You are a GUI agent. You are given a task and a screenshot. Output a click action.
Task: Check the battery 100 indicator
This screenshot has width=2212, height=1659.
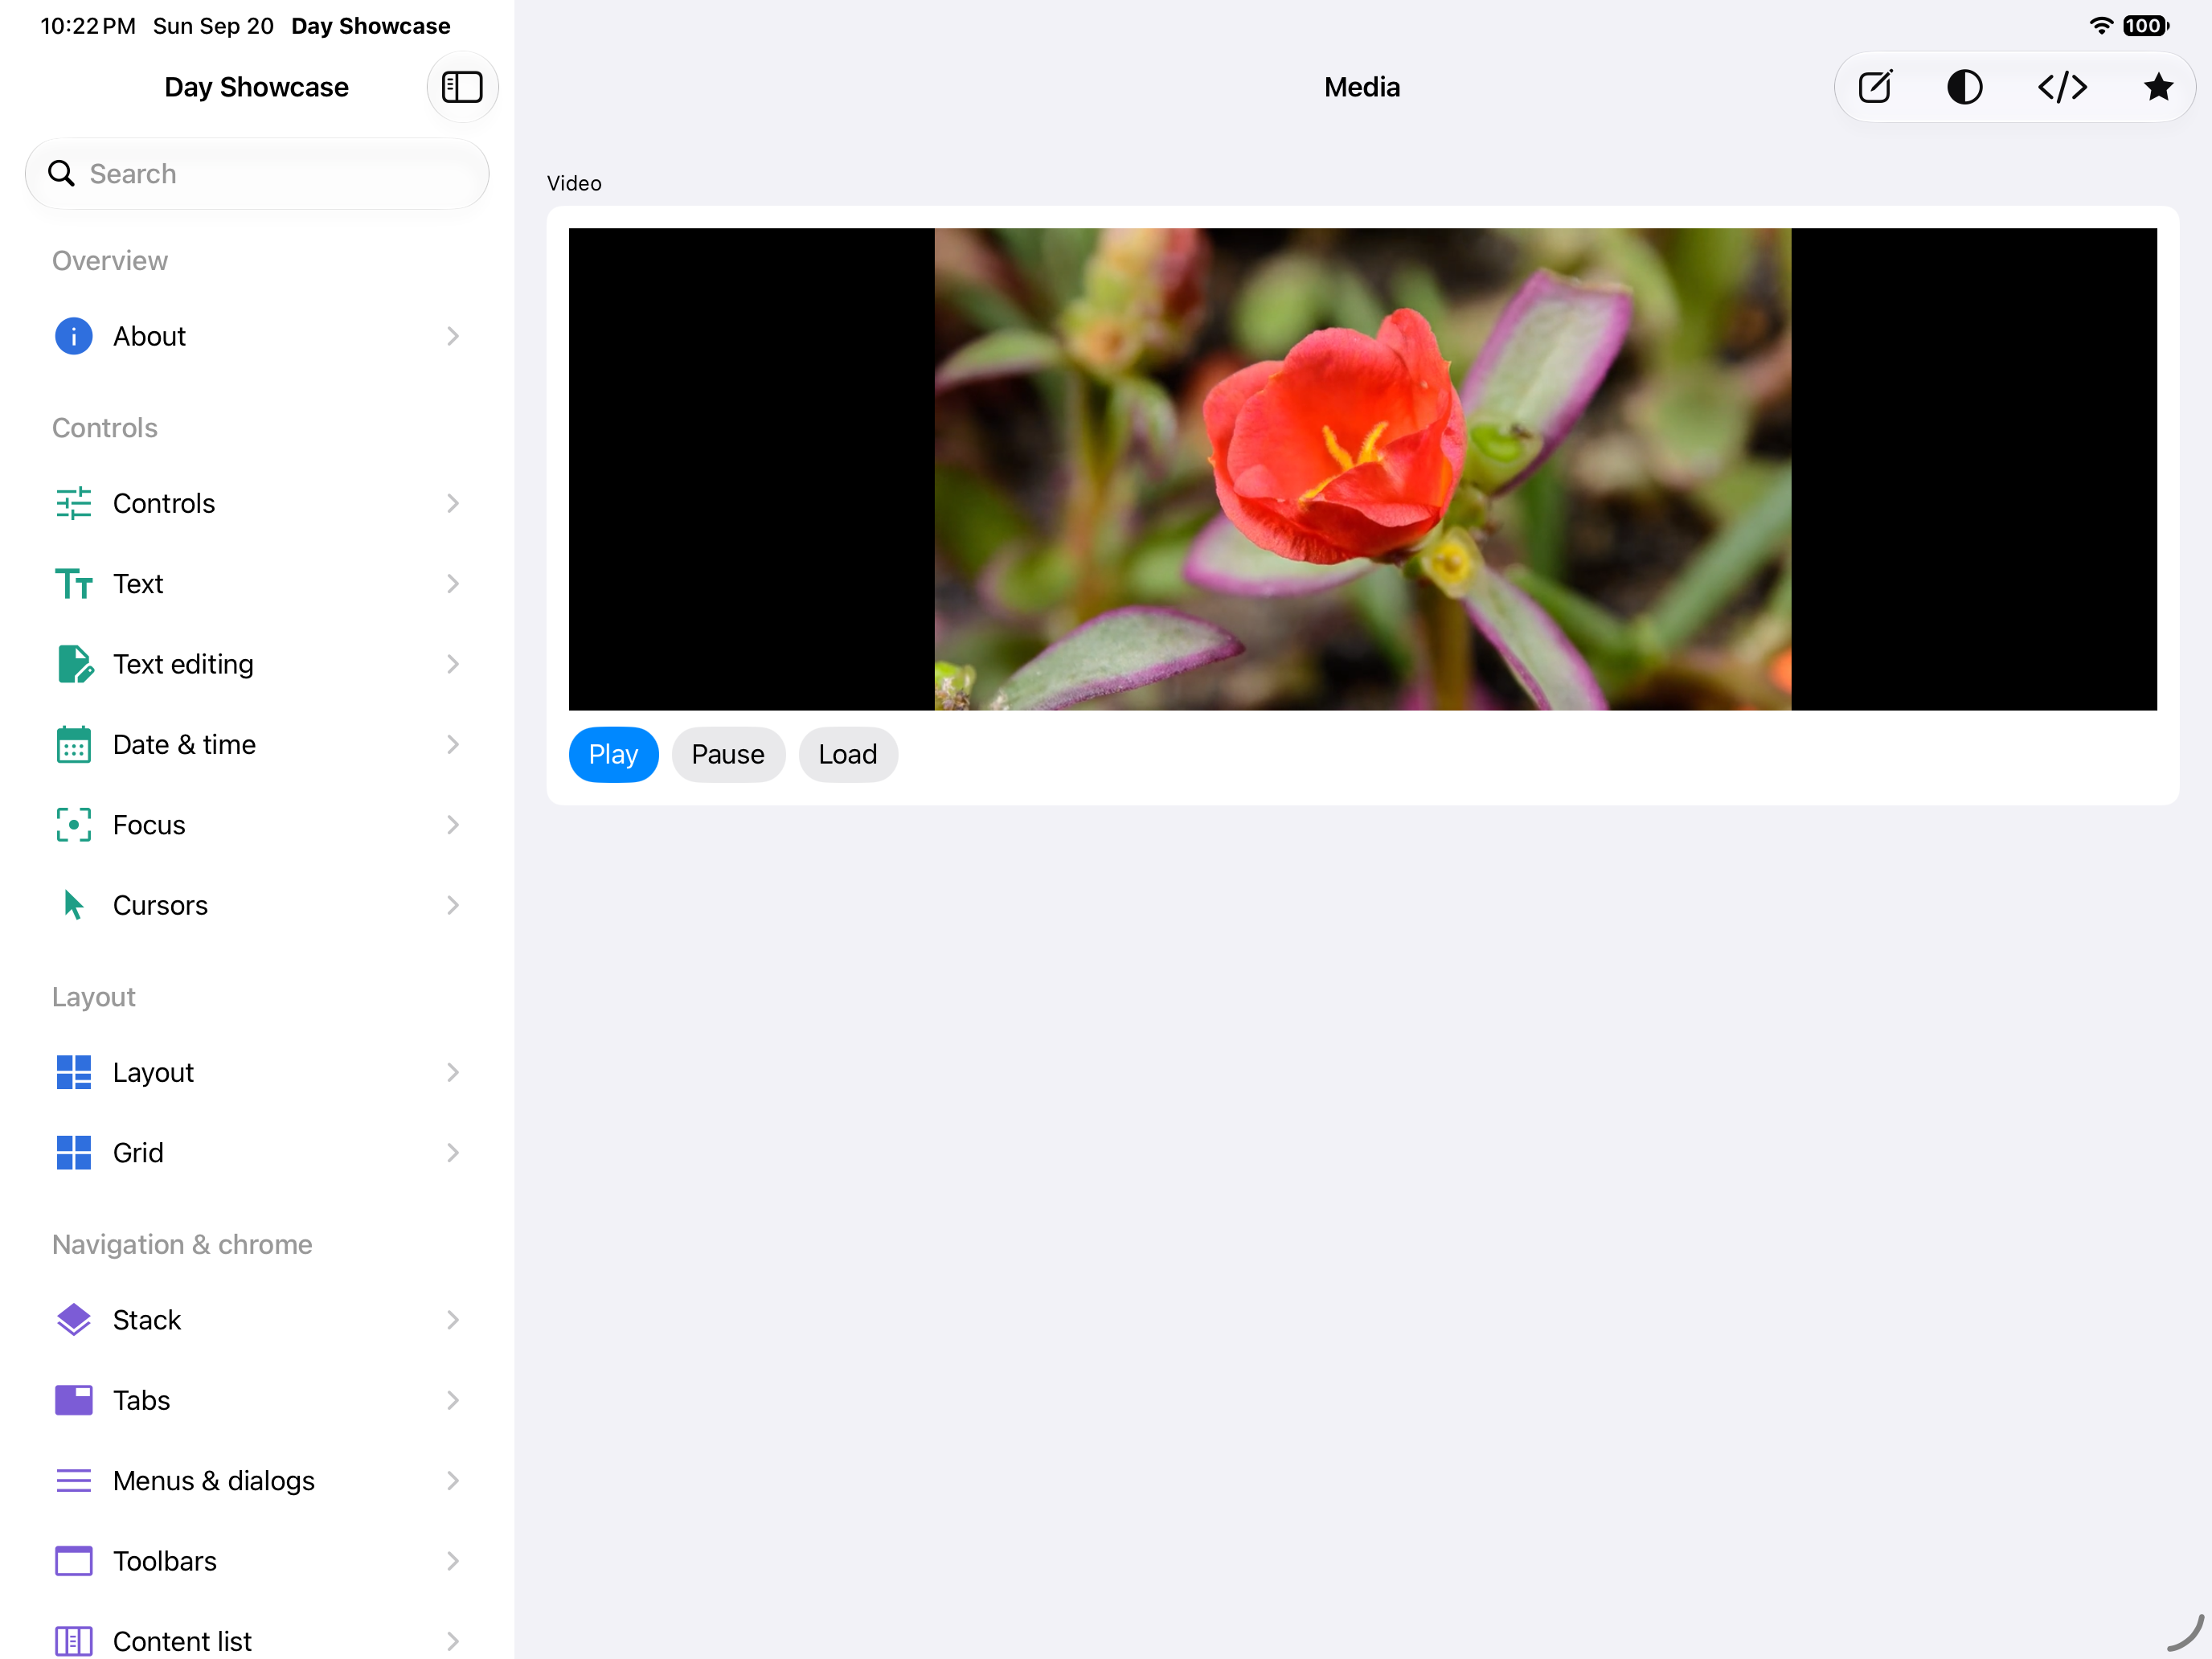[x=2146, y=26]
